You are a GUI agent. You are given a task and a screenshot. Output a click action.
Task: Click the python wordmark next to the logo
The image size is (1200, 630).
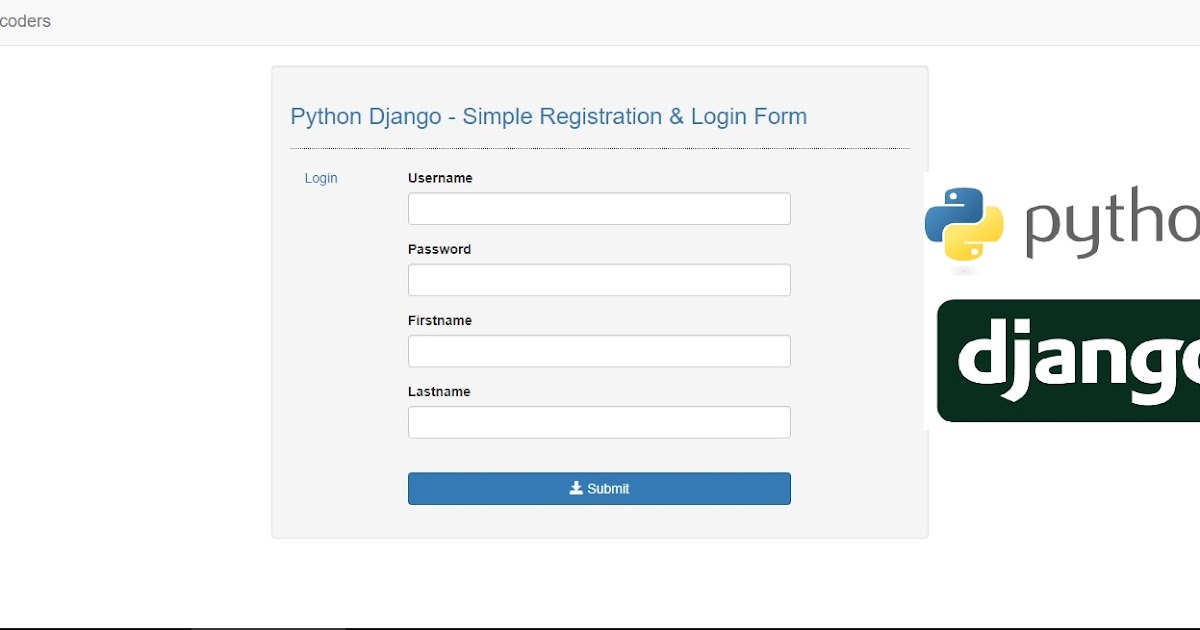pos(1110,222)
